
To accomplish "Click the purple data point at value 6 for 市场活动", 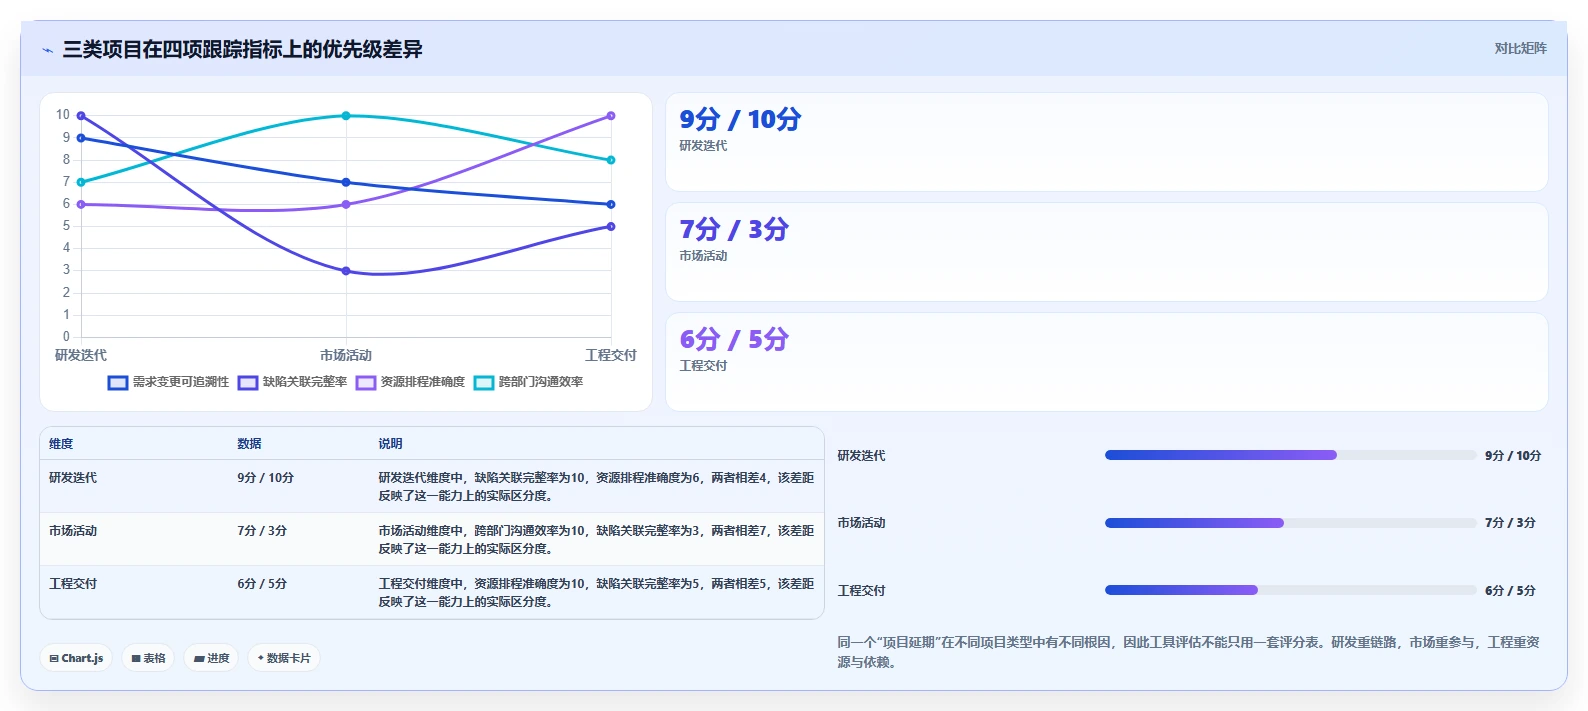I will [346, 205].
